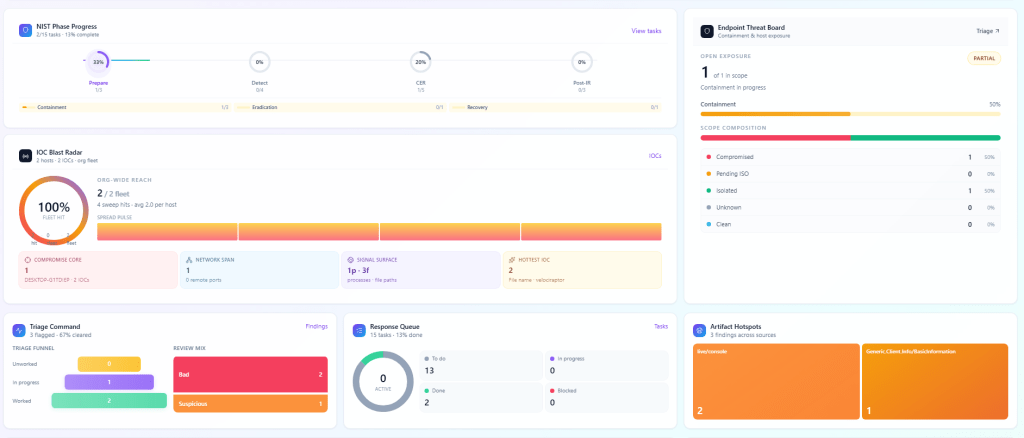The image size is (1024, 438).
Task: Click the Endpoint Threat Board shield icon
Action: click(x=707, y=31)
